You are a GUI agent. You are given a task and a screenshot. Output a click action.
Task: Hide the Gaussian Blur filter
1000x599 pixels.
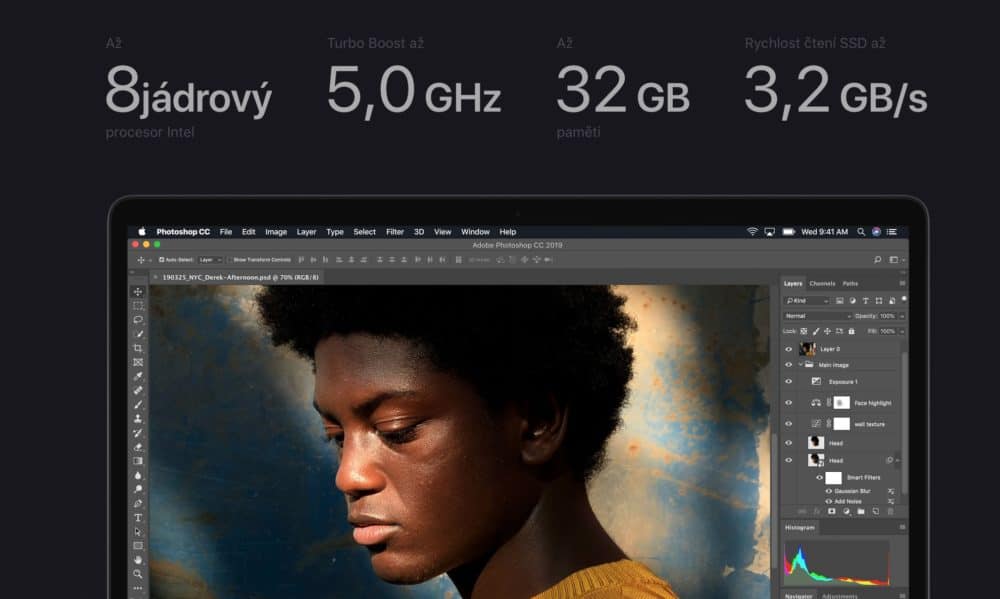click(x=828, y=491)
